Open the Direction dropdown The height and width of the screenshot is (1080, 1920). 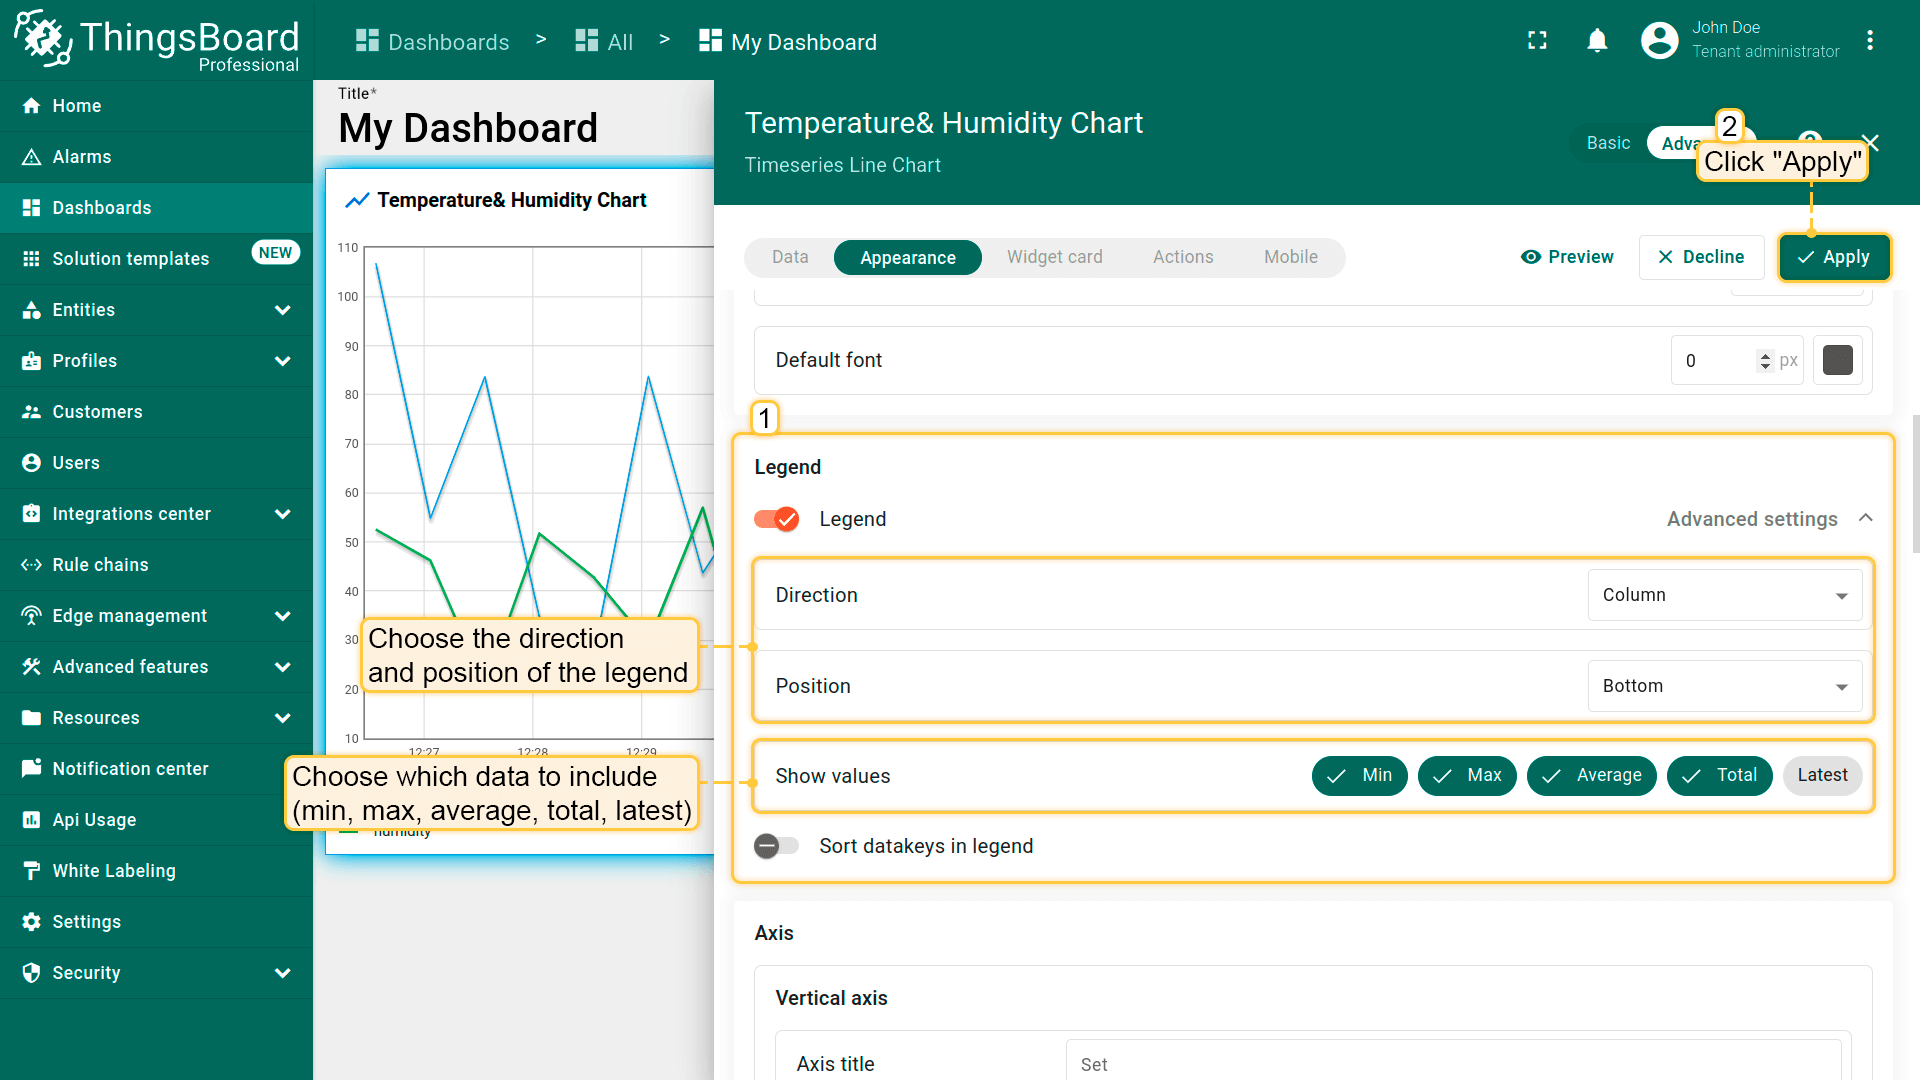click(1724, 596)
